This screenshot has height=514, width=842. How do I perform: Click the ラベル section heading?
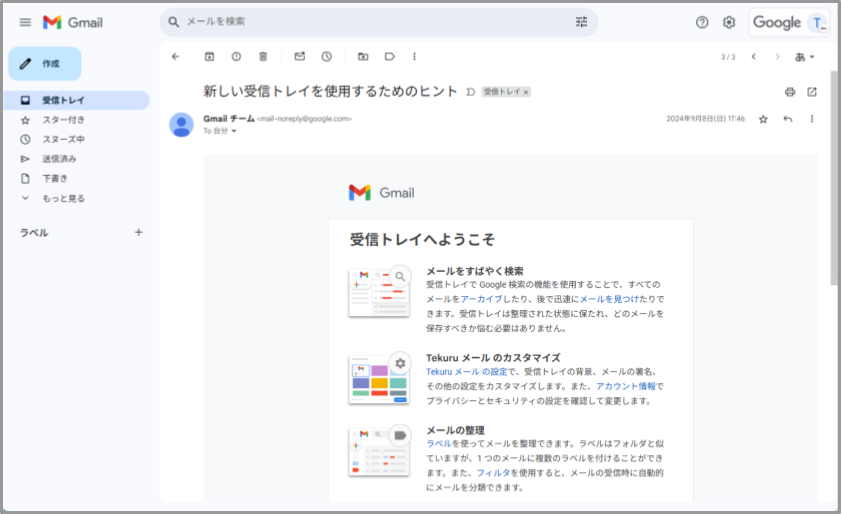(34, 233)
